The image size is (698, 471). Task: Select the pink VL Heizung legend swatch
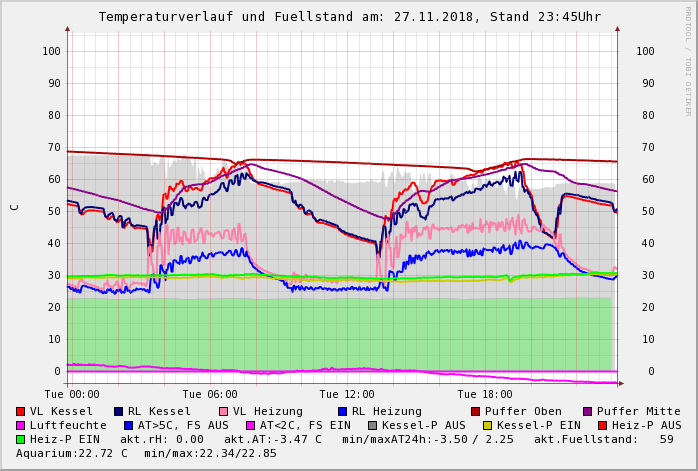pyautogui.click(x=224, y=411)
